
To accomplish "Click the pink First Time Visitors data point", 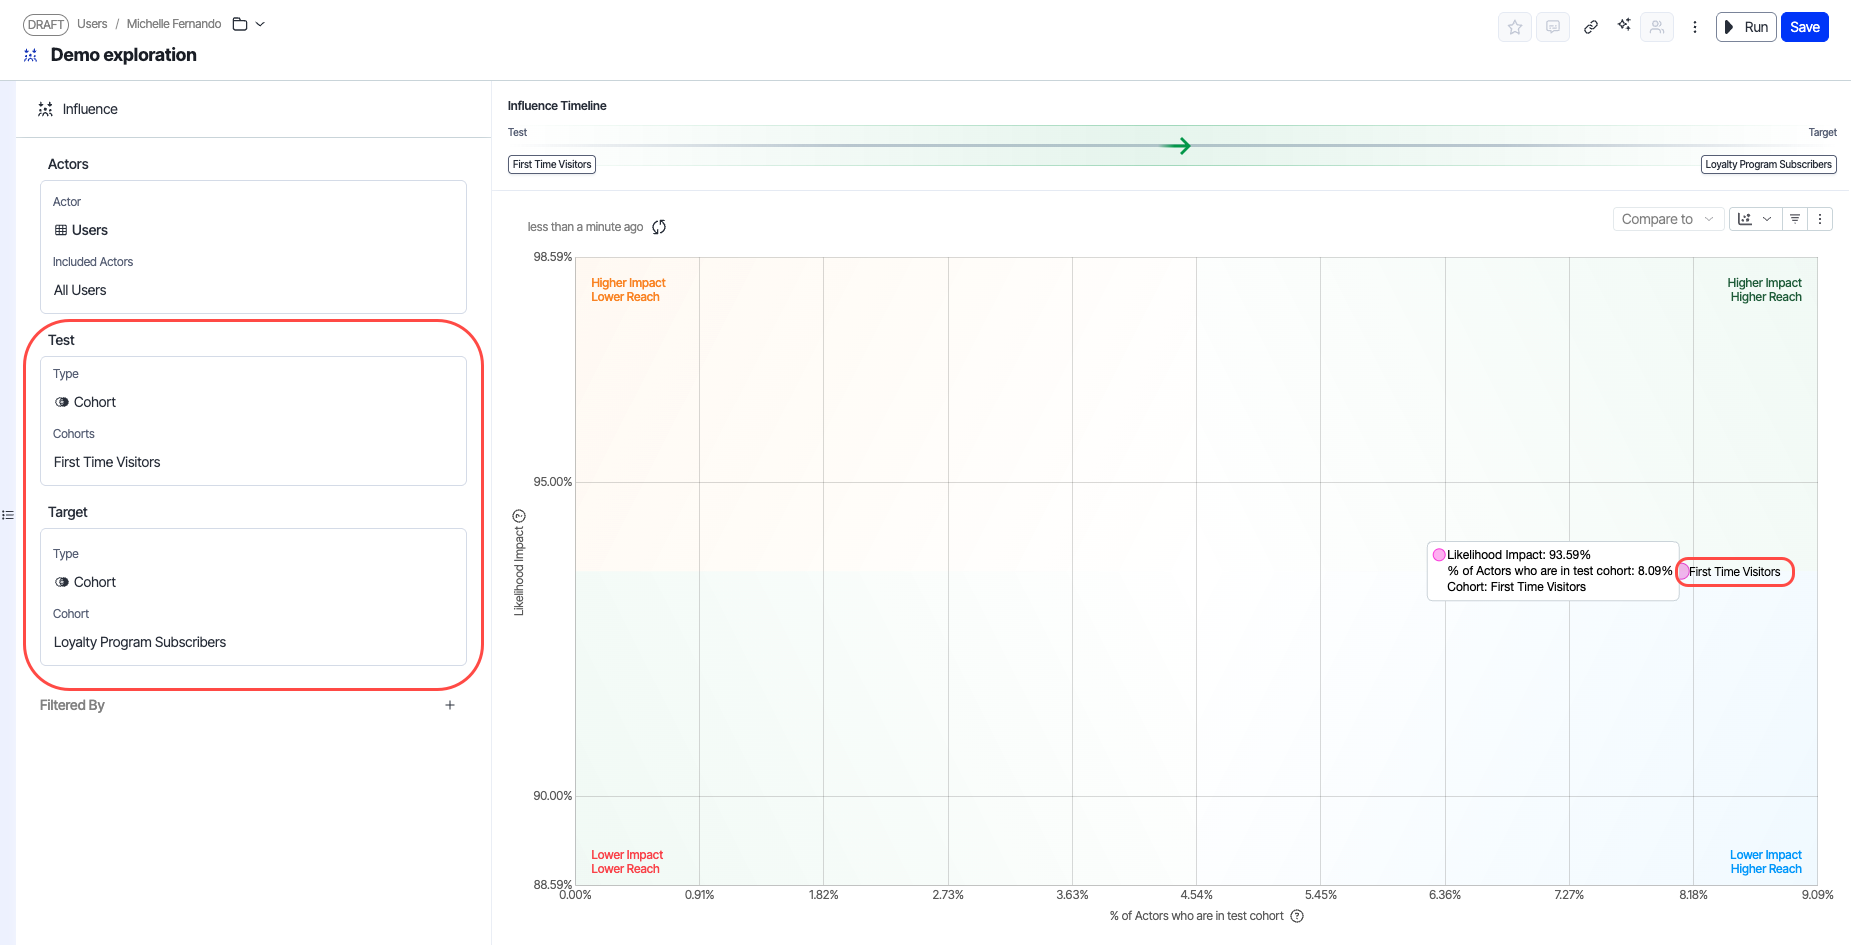I will tap(1683, 572).
